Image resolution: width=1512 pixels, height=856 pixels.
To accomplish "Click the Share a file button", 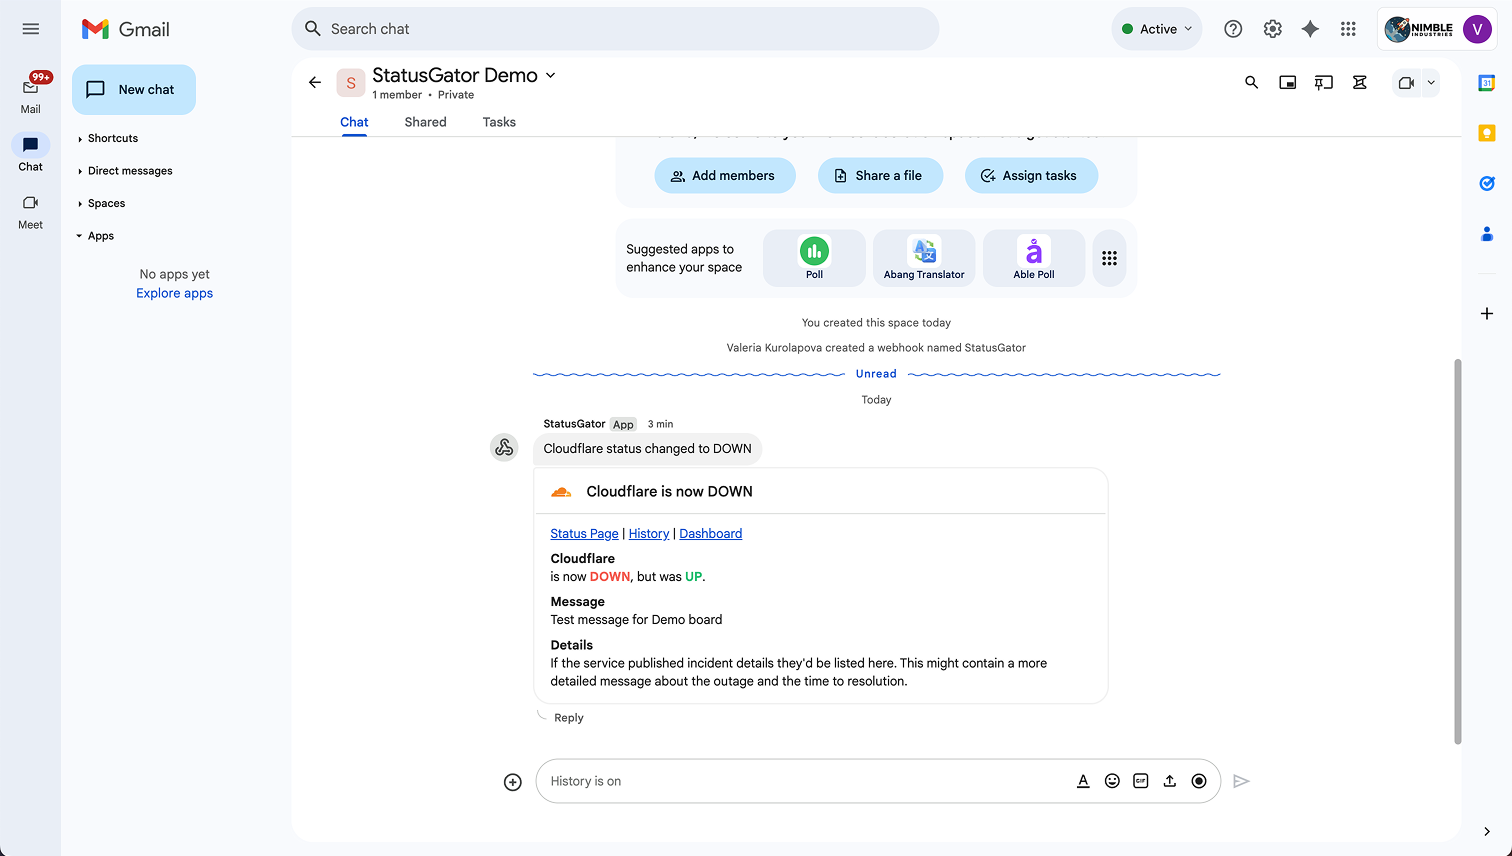I will 881,176.
